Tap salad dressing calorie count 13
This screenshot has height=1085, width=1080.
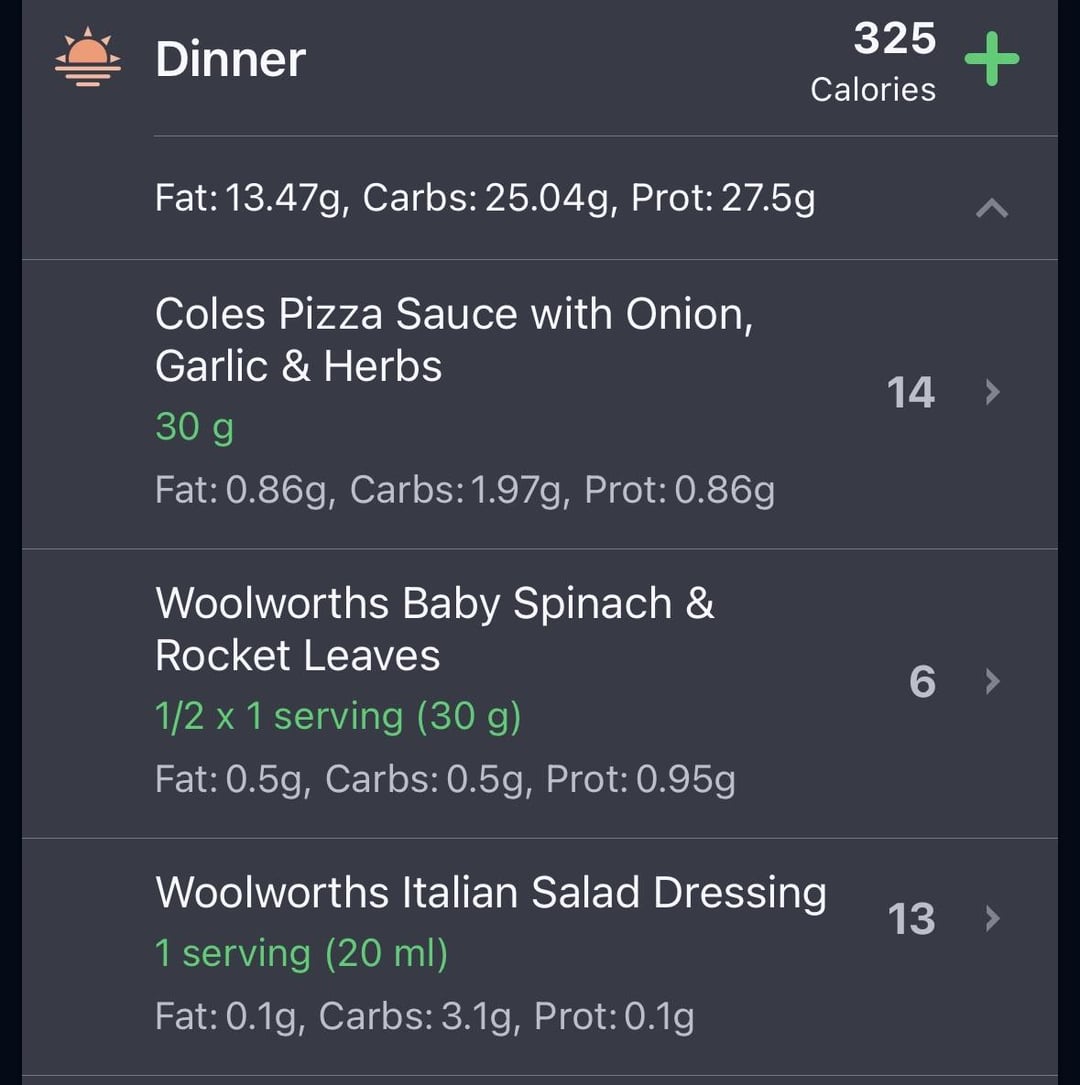coord(911,919)
